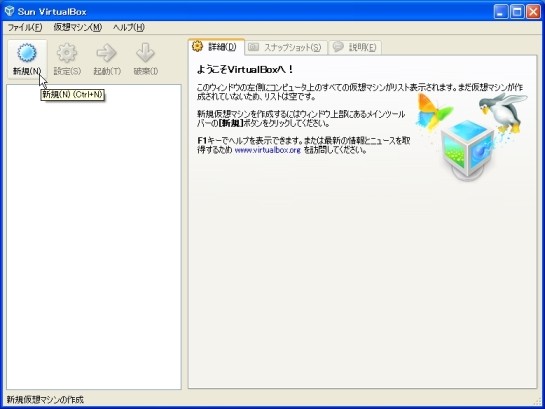Image resolution: width=545 pixels, height=409 pixels.
Task: Open the ヘルプ(H) menu
Action: click(x=129, y=27)
